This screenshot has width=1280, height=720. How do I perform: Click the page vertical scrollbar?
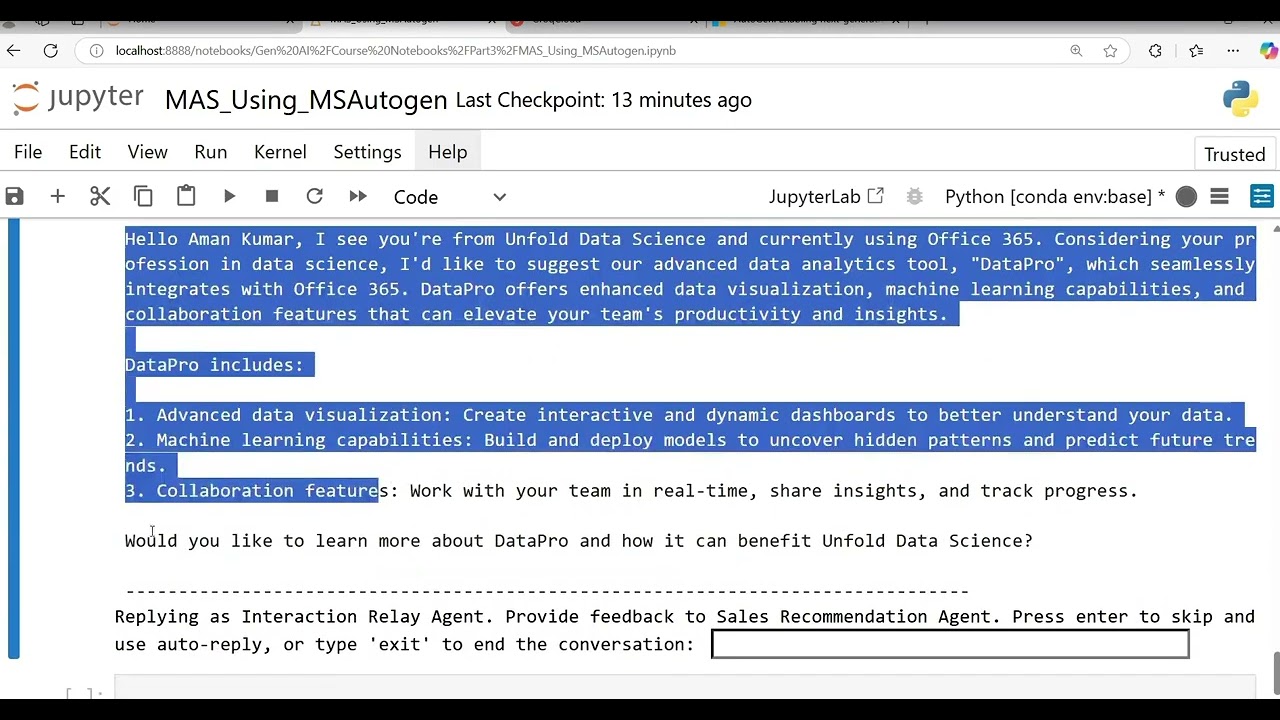[1275, 672]
